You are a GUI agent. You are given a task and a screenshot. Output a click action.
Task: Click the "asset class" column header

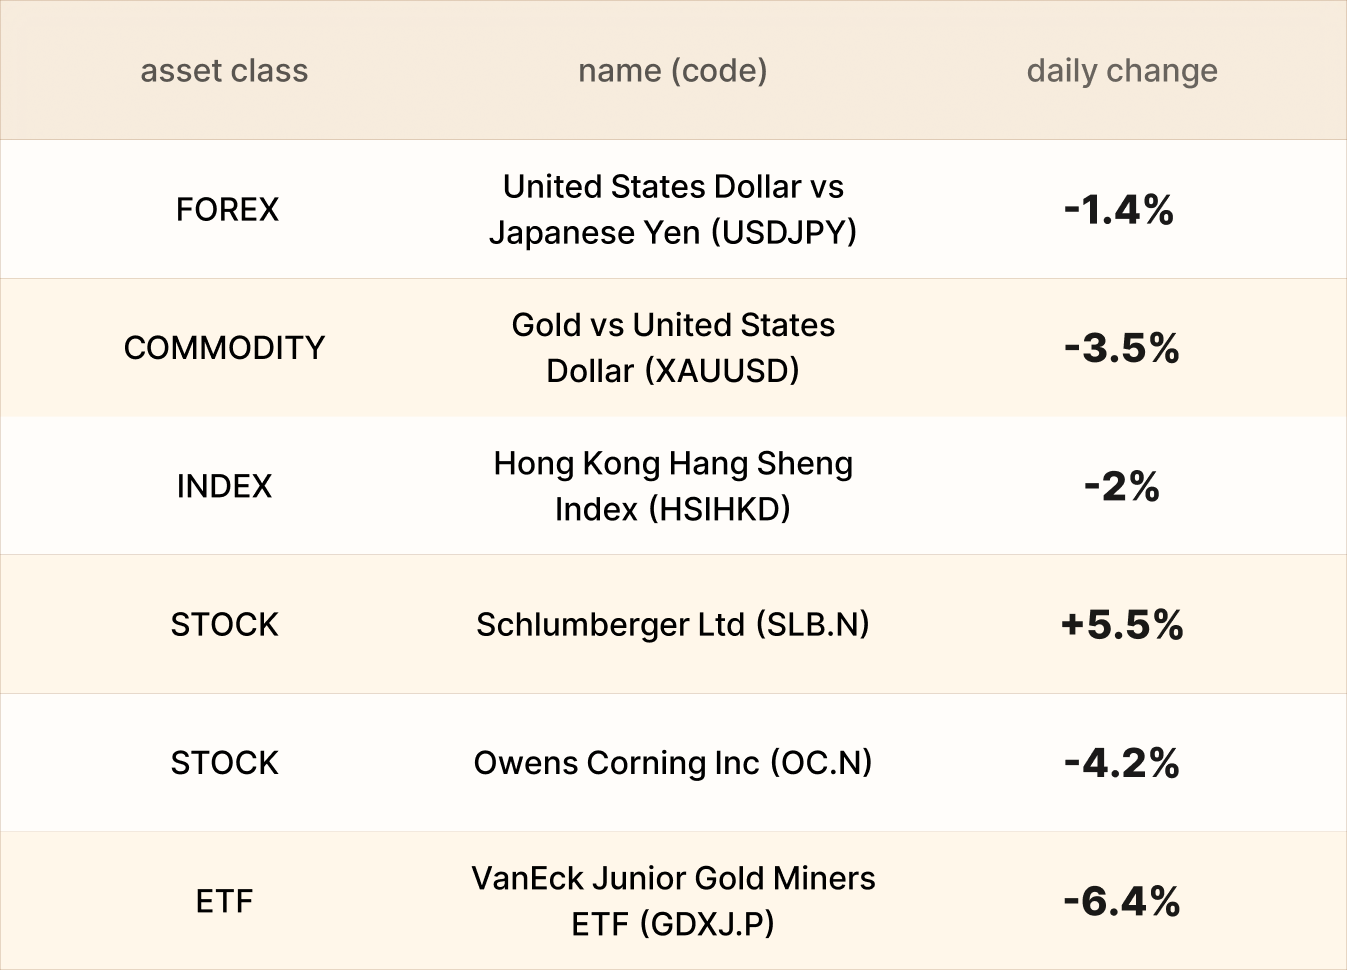(224, 71)
